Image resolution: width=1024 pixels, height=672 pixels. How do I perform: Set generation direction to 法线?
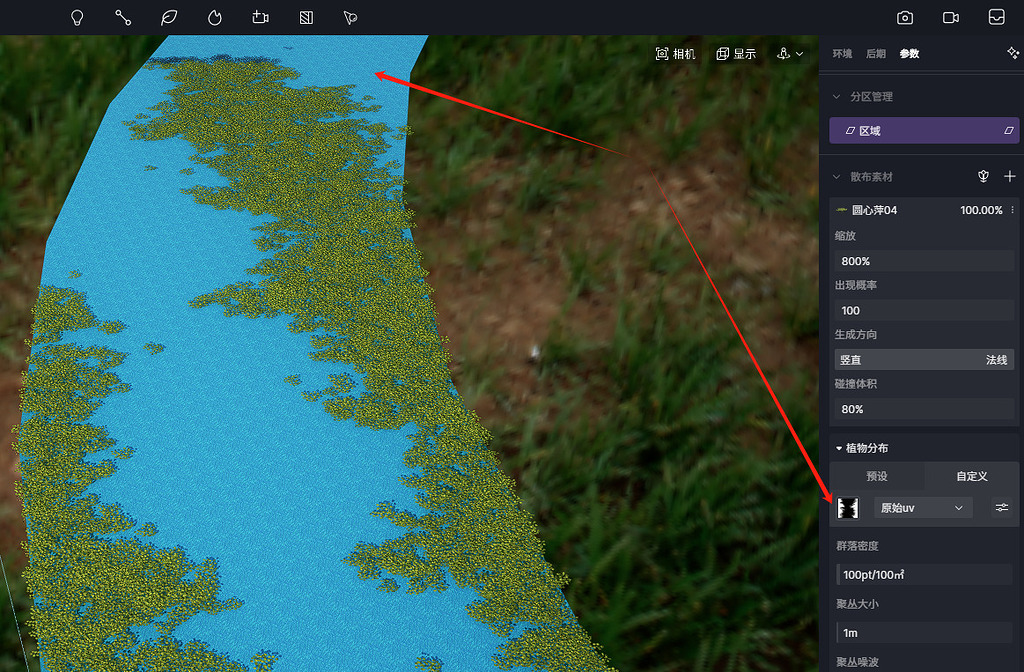click(996, 360)
